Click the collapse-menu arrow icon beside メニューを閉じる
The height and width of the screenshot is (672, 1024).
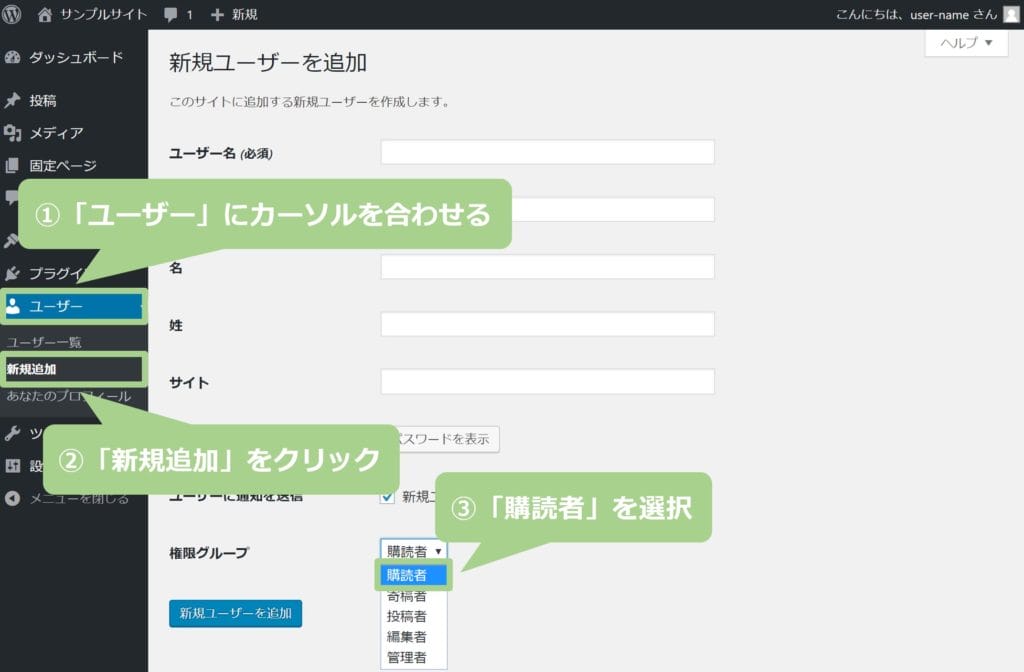13,498
